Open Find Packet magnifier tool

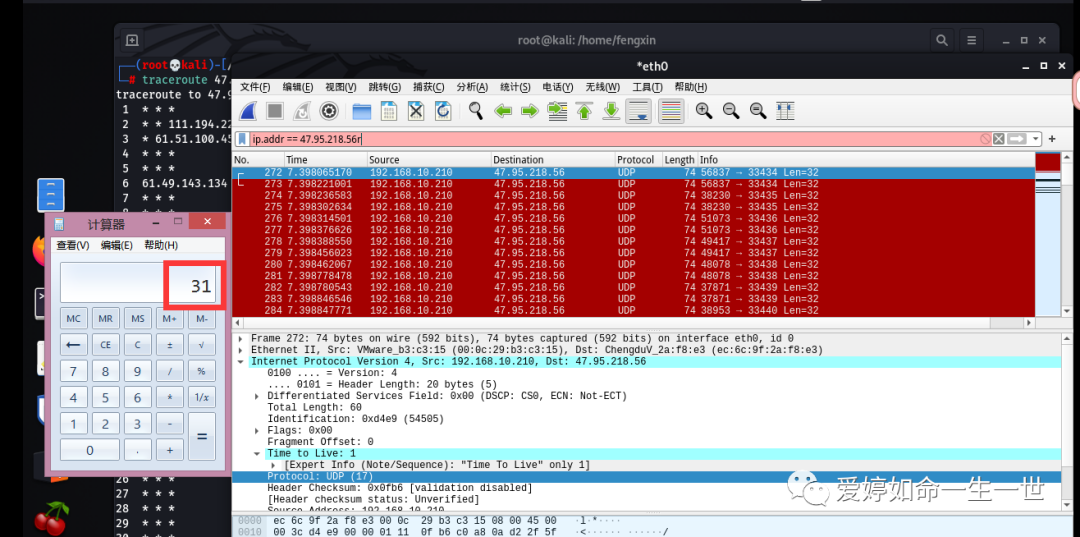coord(475,111)
